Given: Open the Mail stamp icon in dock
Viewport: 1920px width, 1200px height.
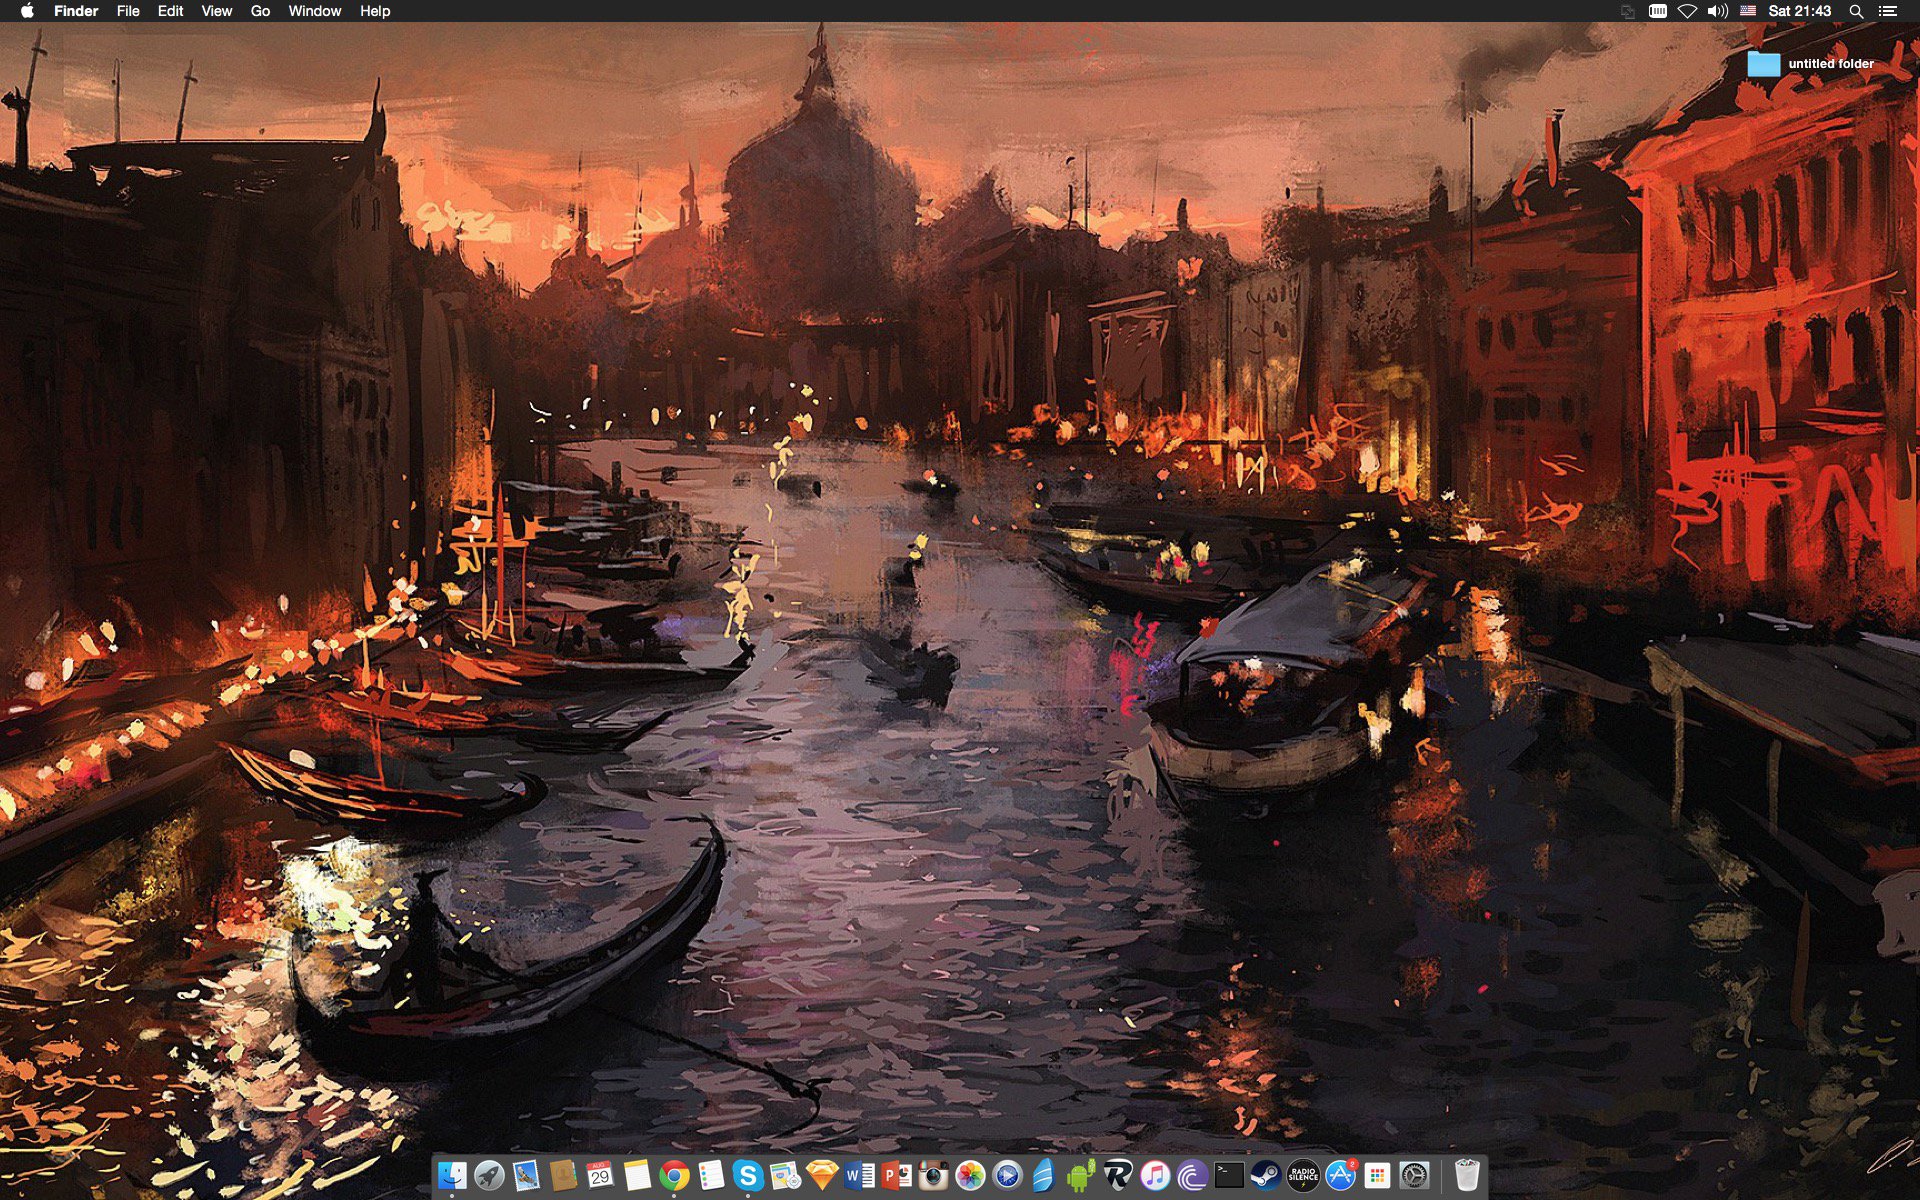Looking at the screenshot, I should click(526, 1176).
